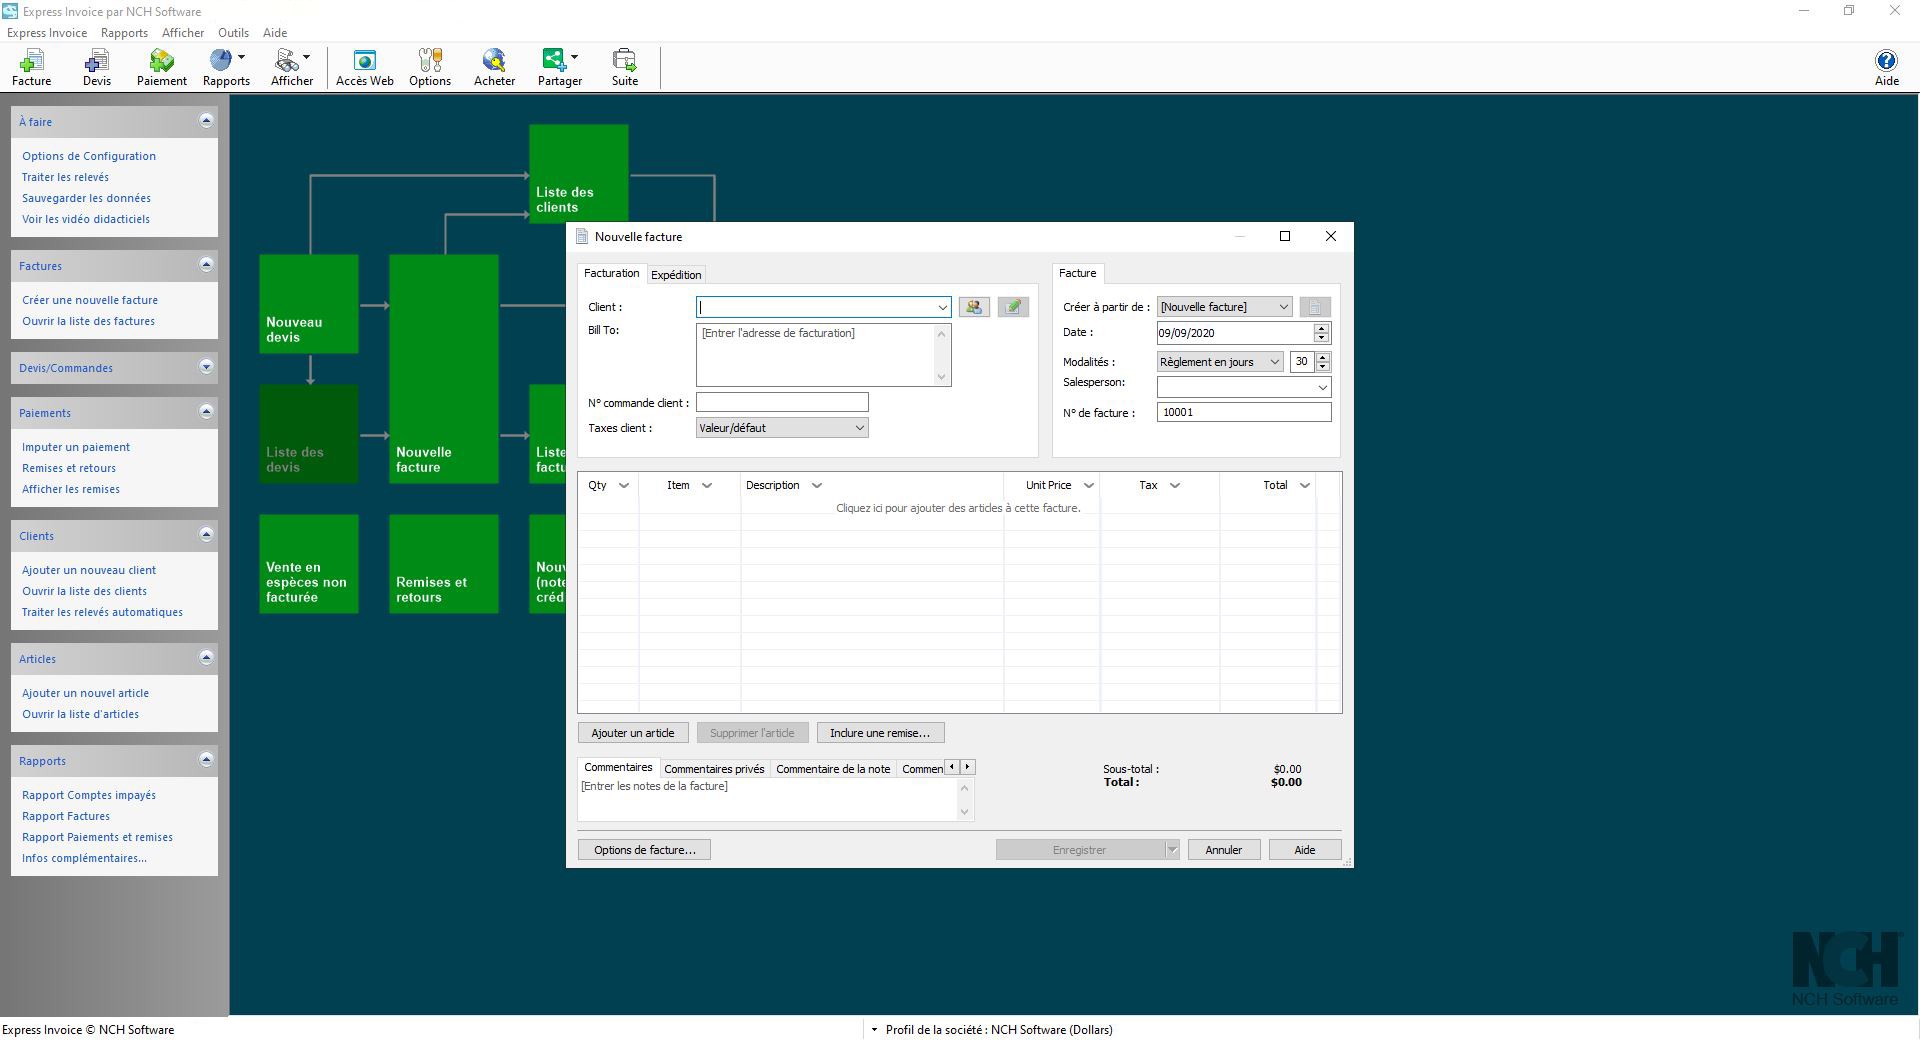Click the Profil de la société status dropdown
Viewport: 1920px width, 1040px height.
(991, 1030)
